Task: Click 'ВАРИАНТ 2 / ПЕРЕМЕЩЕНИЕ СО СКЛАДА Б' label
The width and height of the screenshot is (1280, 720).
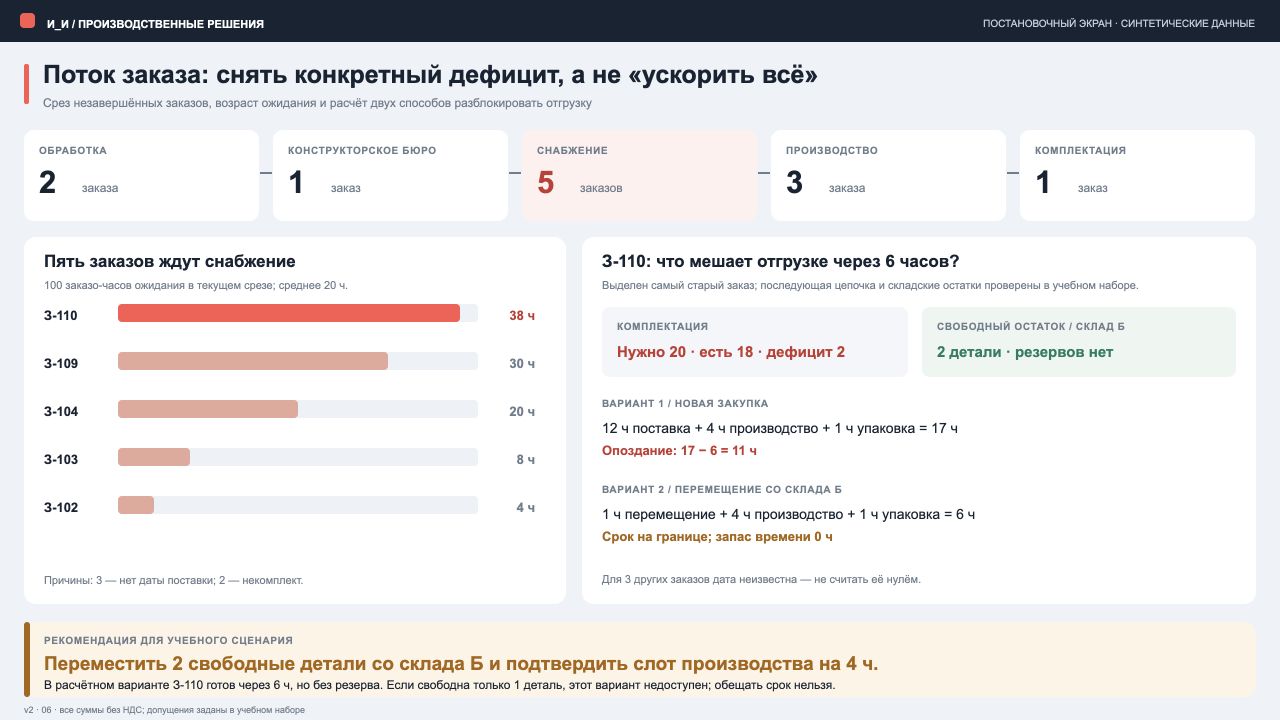Action: [722, 489]
